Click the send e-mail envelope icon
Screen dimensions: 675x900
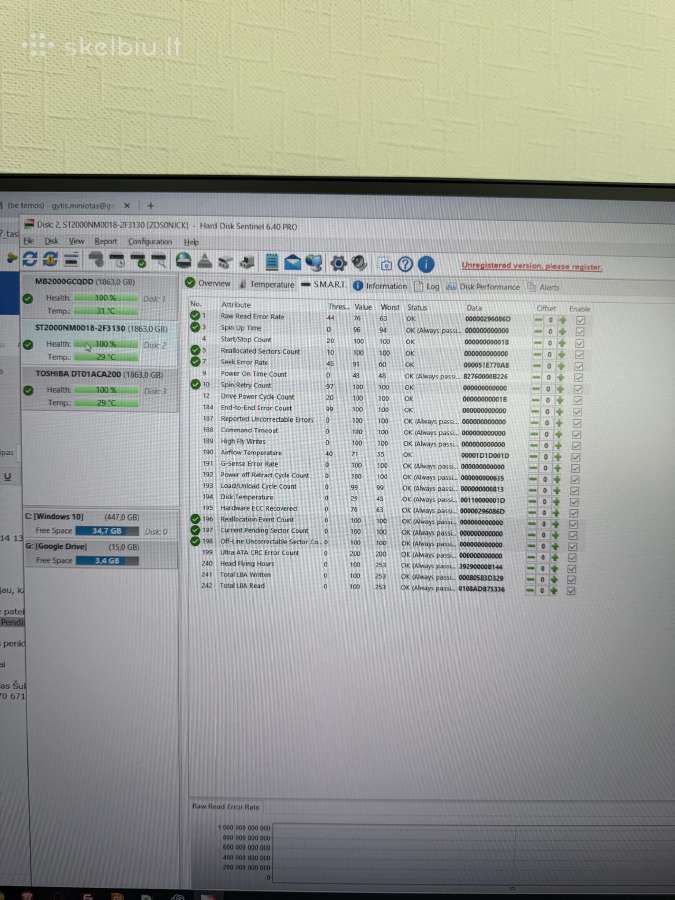coord(293,263)
